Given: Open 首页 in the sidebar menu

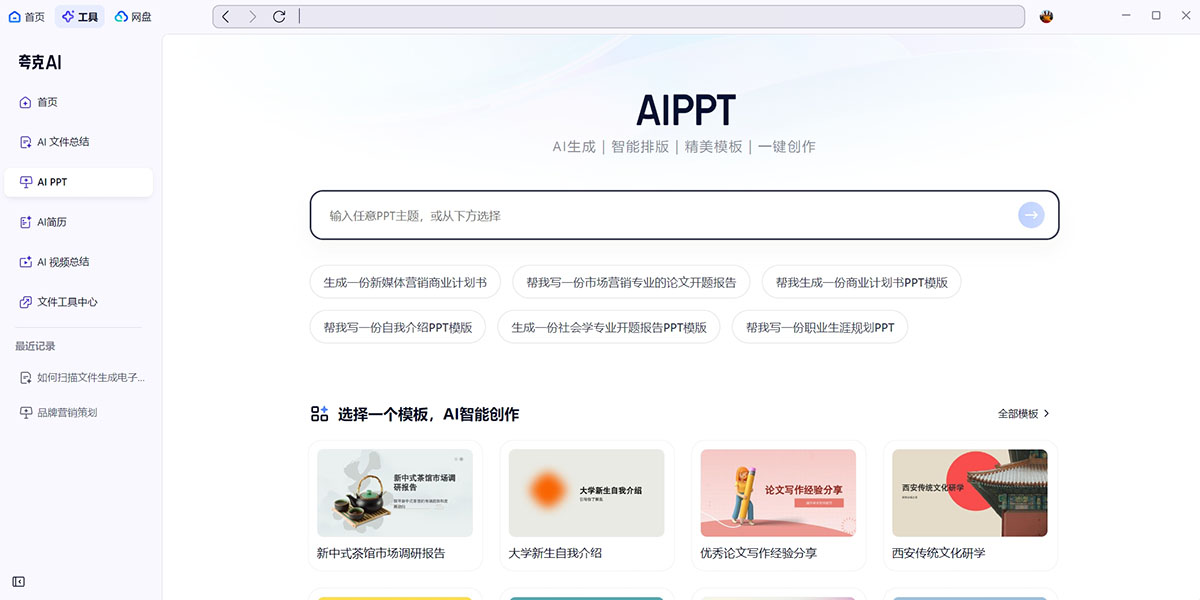Looking at the screenshot, I should click(x=78, y=102).
